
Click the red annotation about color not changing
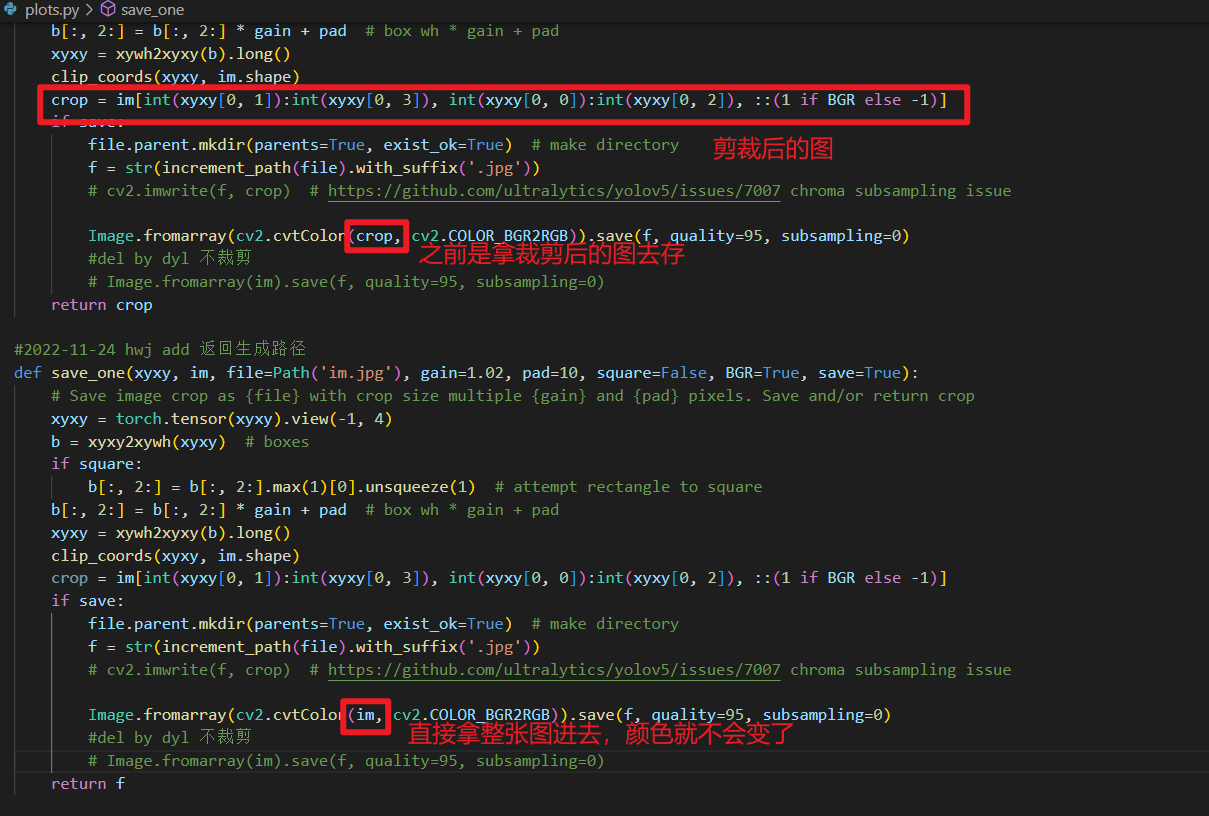(600, 734)
